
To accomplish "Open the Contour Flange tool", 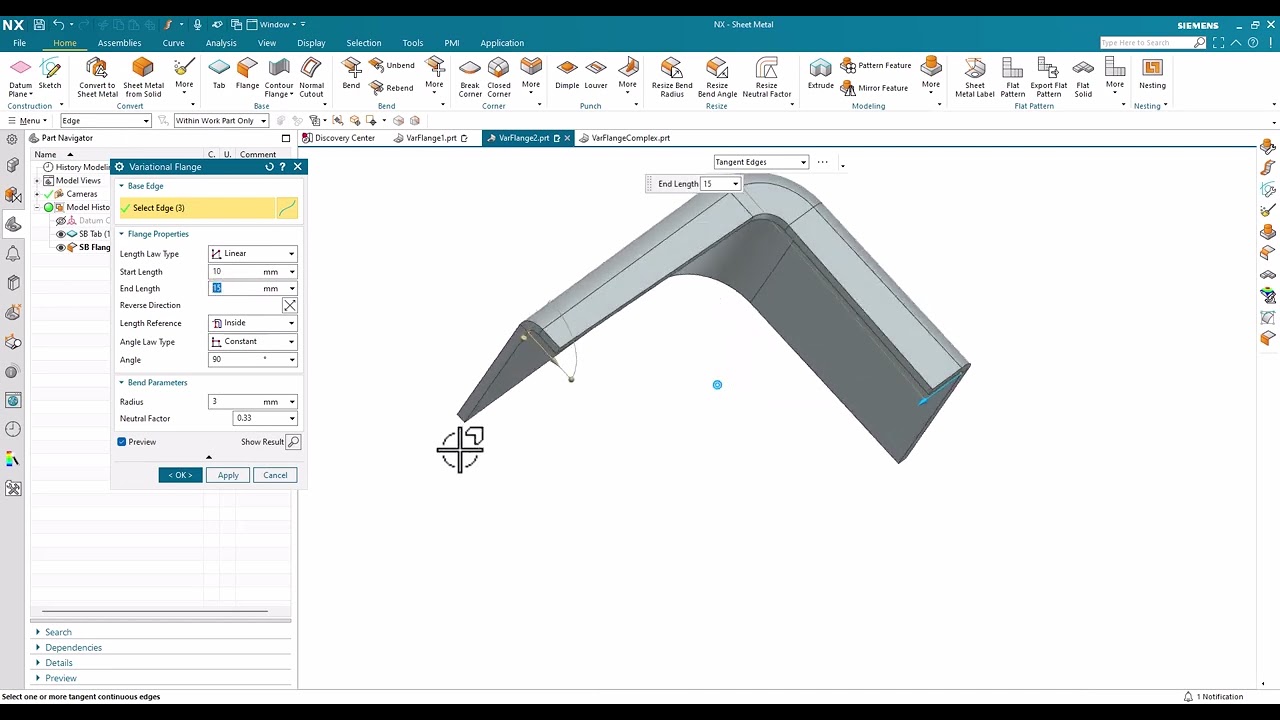I will [279, 76].
